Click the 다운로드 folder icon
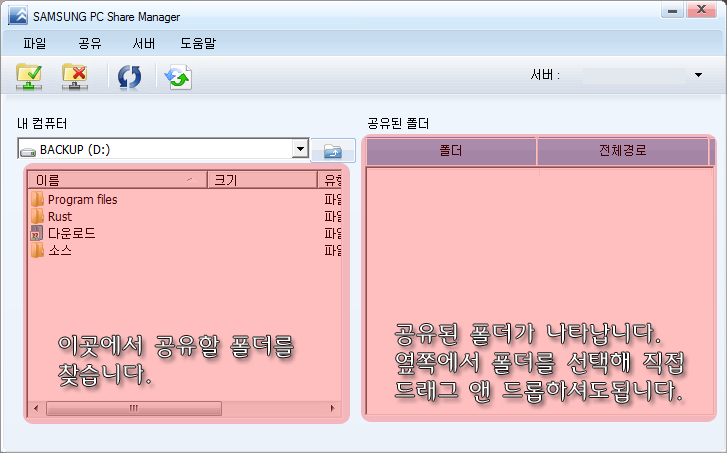727x453 pixels. point(37,233)
